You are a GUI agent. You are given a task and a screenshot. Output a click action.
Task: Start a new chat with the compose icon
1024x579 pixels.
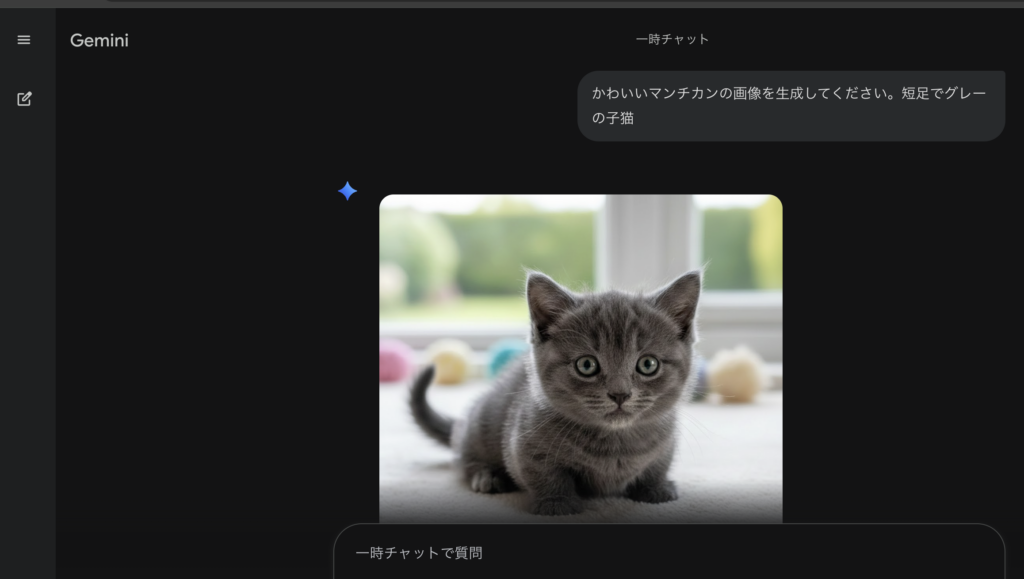pyautogui.click(x=24, y=99)
